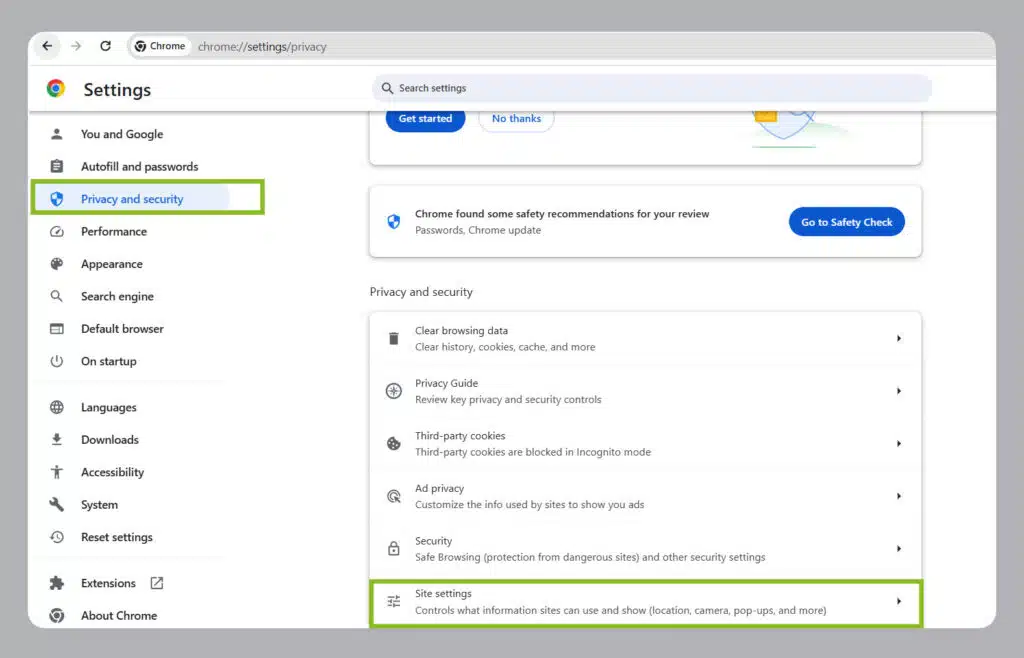Click the padlock icon for Security
Image resolution: width=1024 pixels, height=658 pixels.
click(x=394, y=548)
